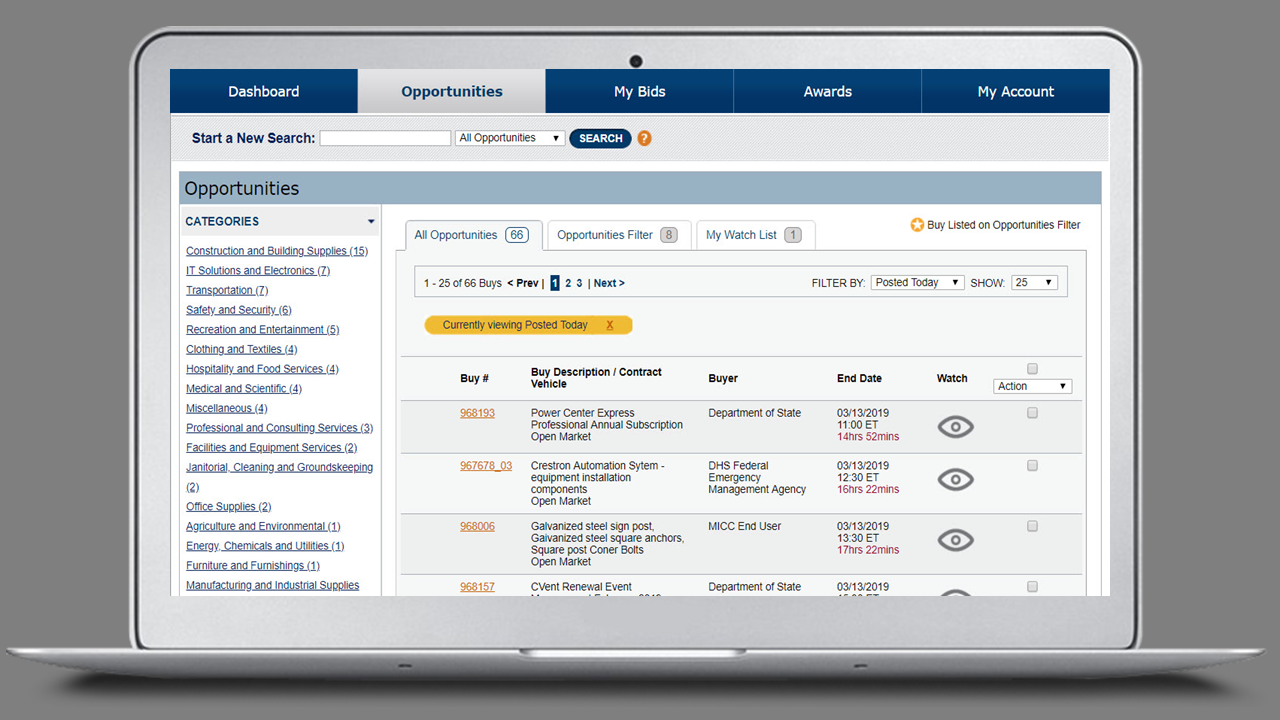Open the Filter By Posted Today dropdown

point(917,283)
